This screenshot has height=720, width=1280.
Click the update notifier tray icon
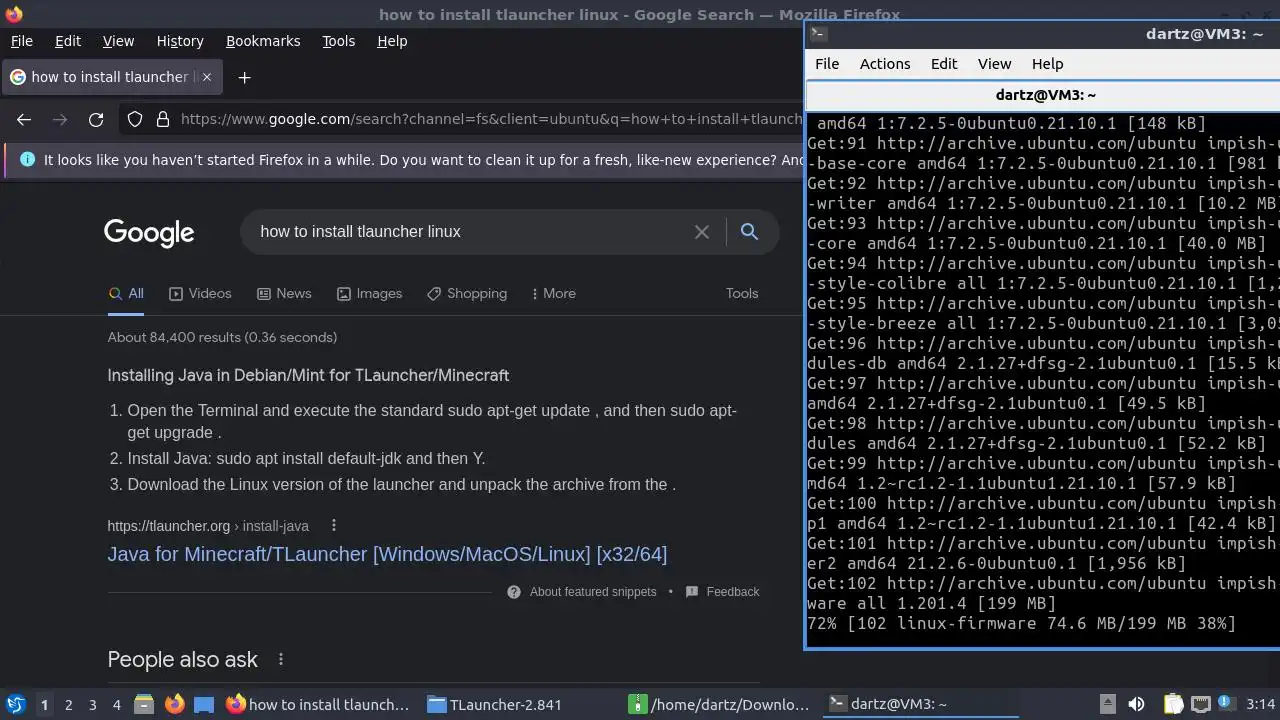(1228, 704)
